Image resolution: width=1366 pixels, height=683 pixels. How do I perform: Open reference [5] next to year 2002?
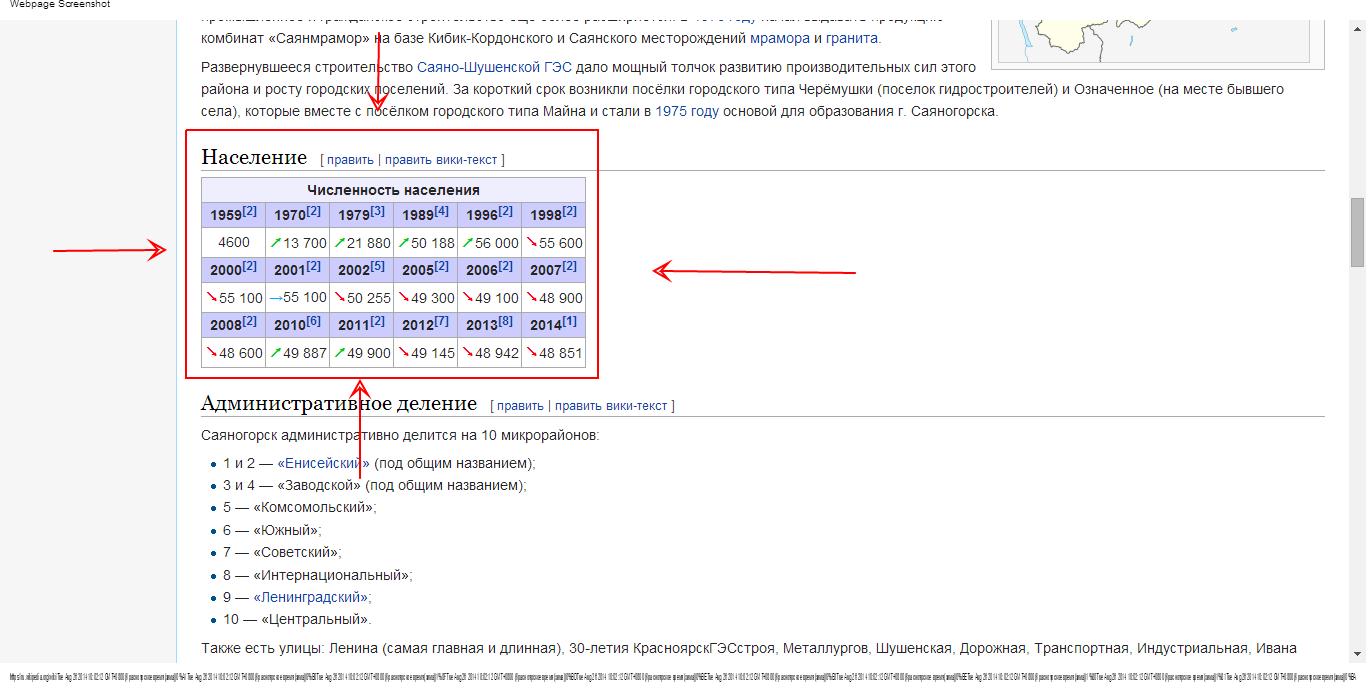(x=377, y=266)
